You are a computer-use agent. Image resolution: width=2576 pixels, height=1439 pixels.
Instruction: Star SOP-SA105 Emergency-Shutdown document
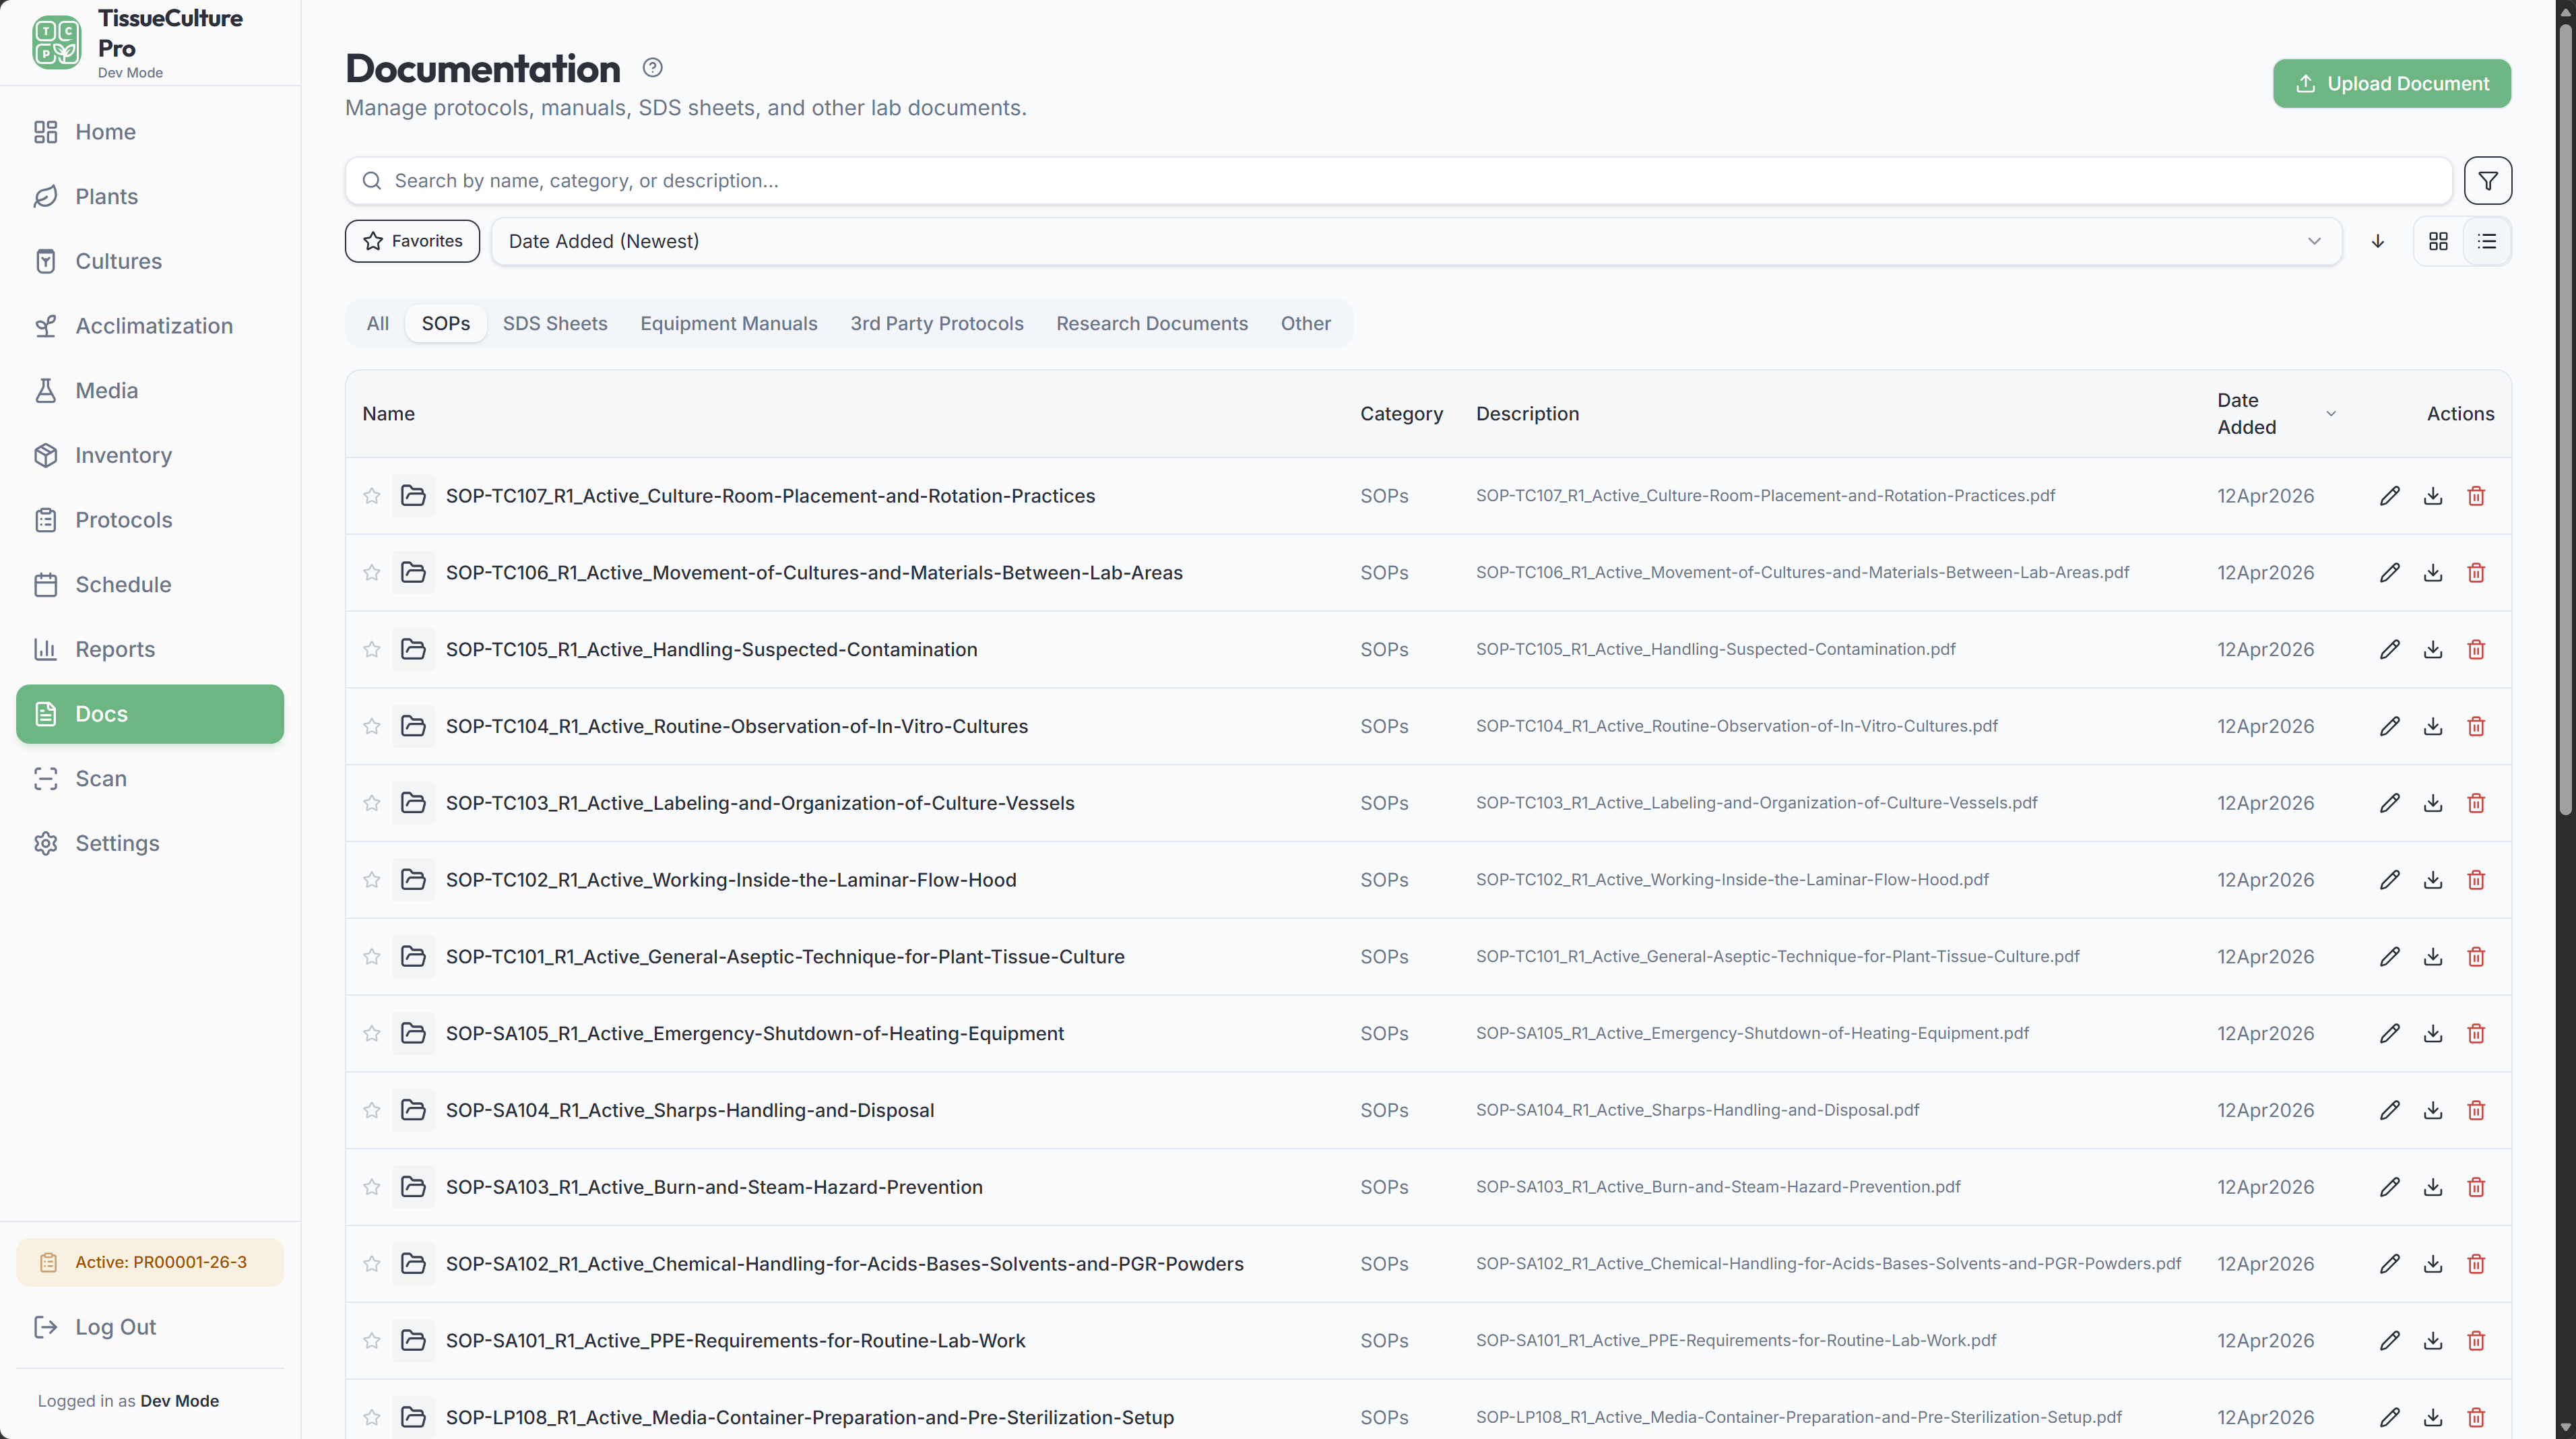(371, 1034)
